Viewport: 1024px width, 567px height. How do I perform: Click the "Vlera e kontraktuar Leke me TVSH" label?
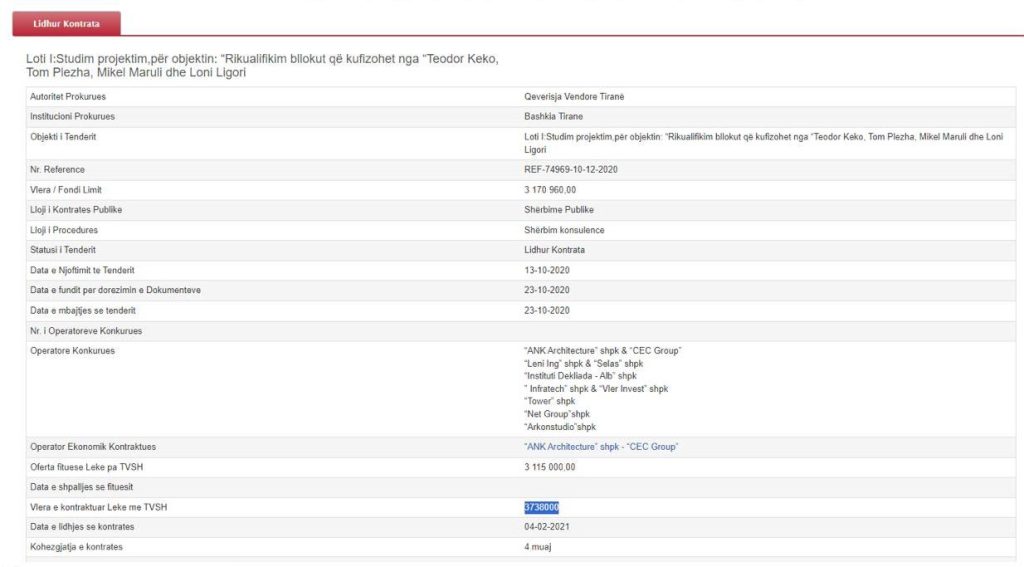point(98,507)
